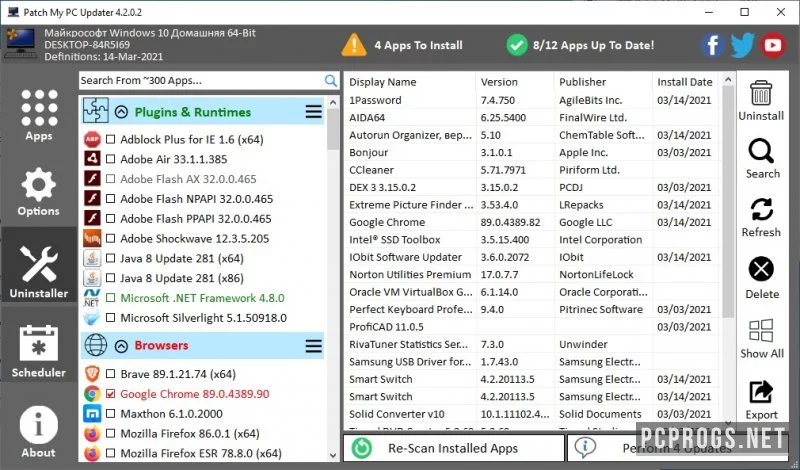Open the About info section
This screenshot has height=470, width=800.
(x=39, y=431)
